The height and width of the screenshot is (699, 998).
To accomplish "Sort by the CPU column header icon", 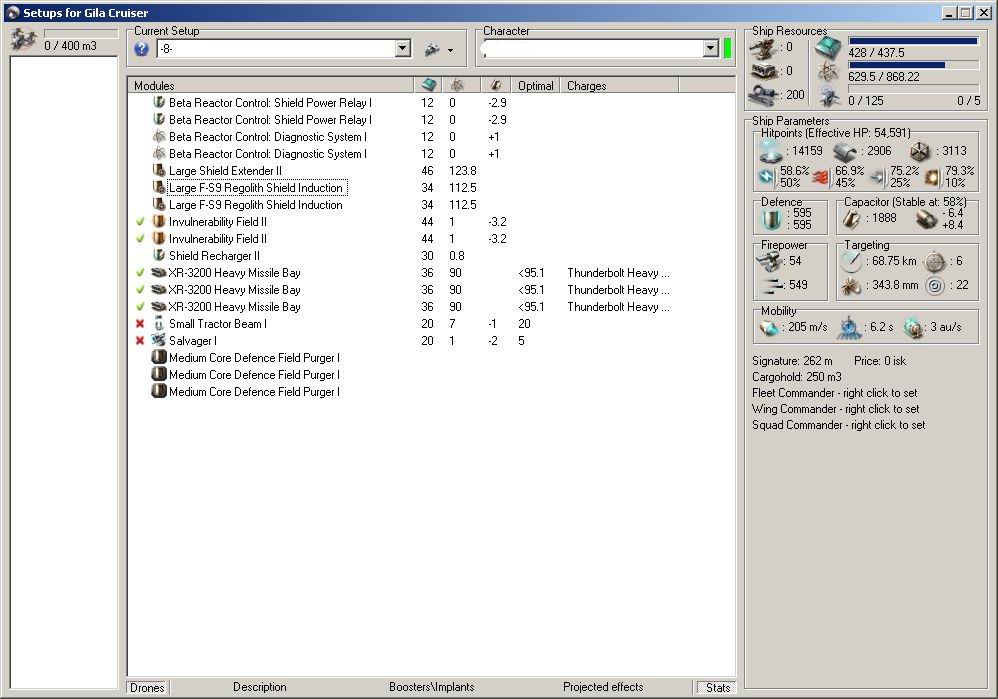I will [428, 85].
